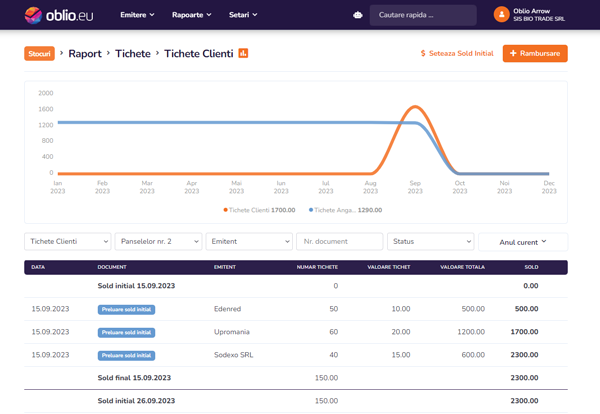
Task: Click the Sold initial 26.09.2023 row label
Action: 136,401
